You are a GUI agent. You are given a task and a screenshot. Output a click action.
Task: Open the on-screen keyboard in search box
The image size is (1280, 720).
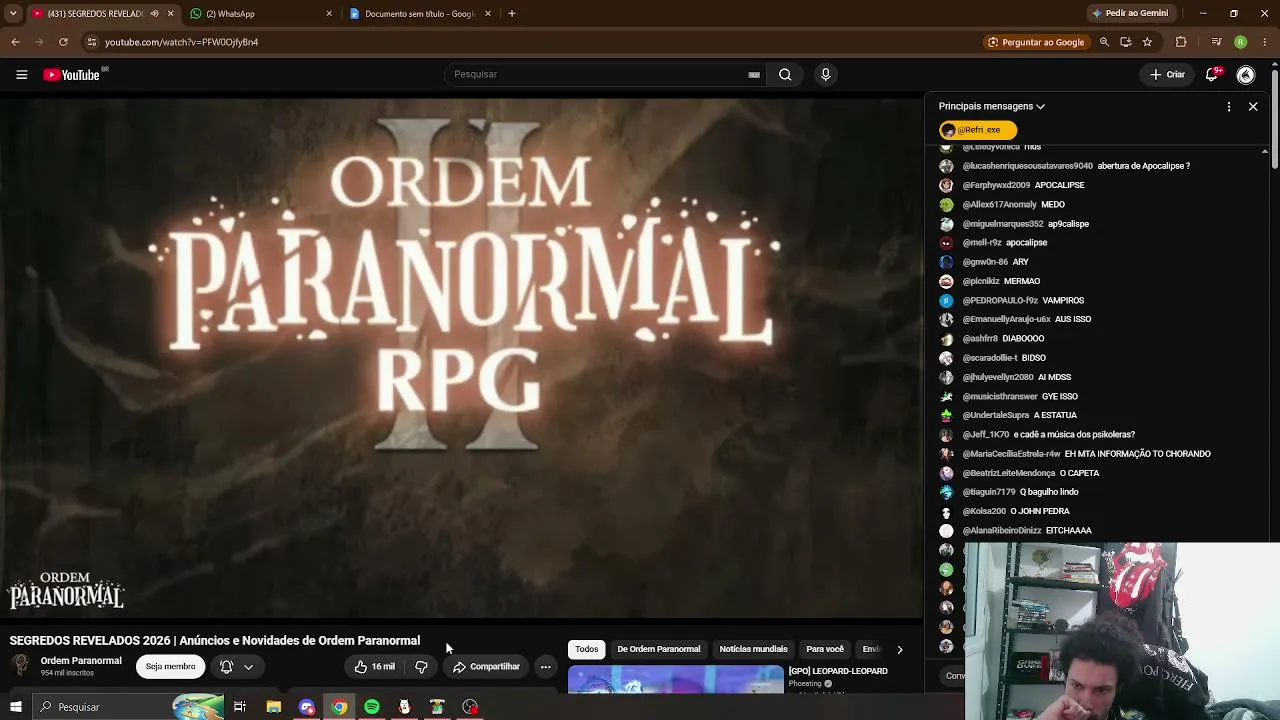pyautogui.click(x=754, y=74)
